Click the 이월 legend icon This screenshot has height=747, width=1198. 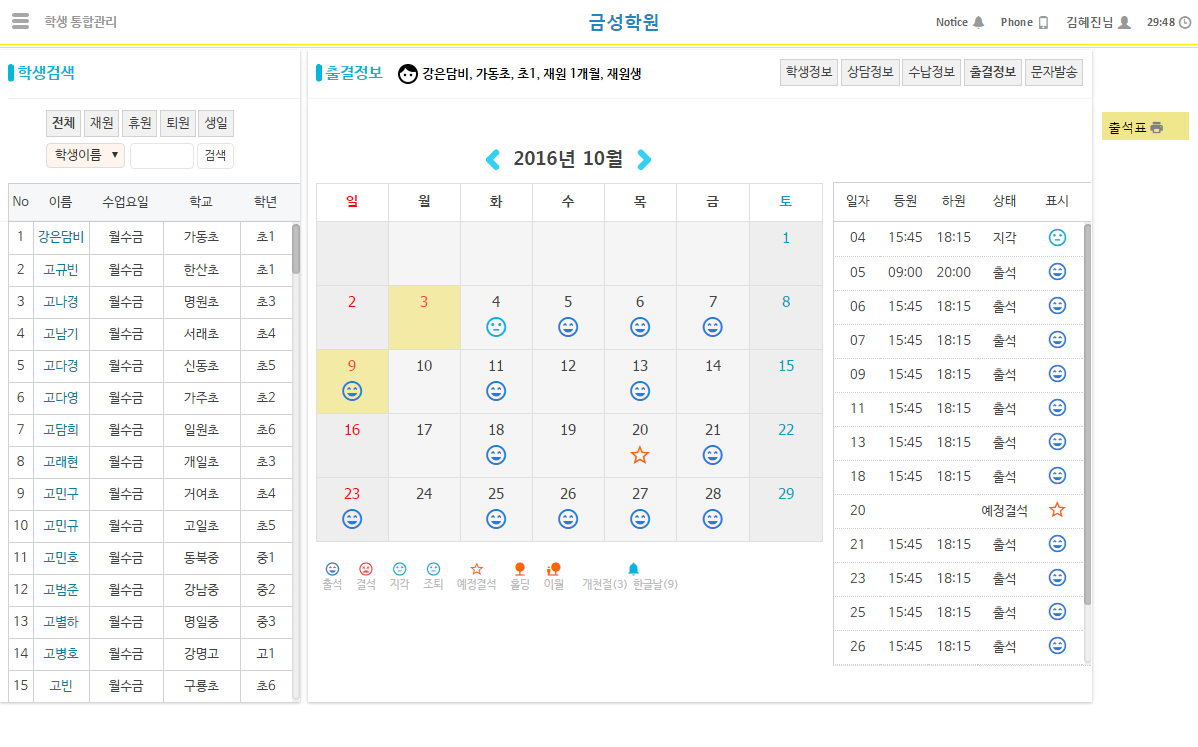point(554,569)
